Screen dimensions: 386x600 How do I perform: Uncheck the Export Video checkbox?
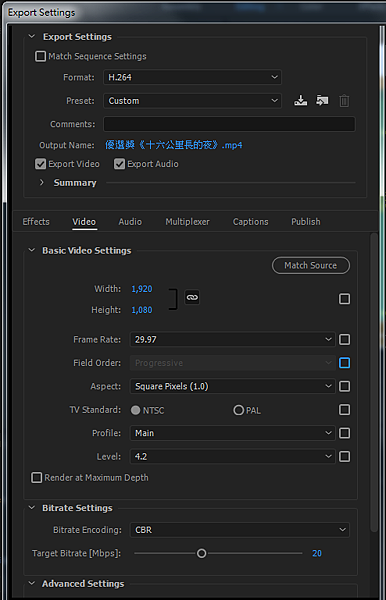coord(40,164)
